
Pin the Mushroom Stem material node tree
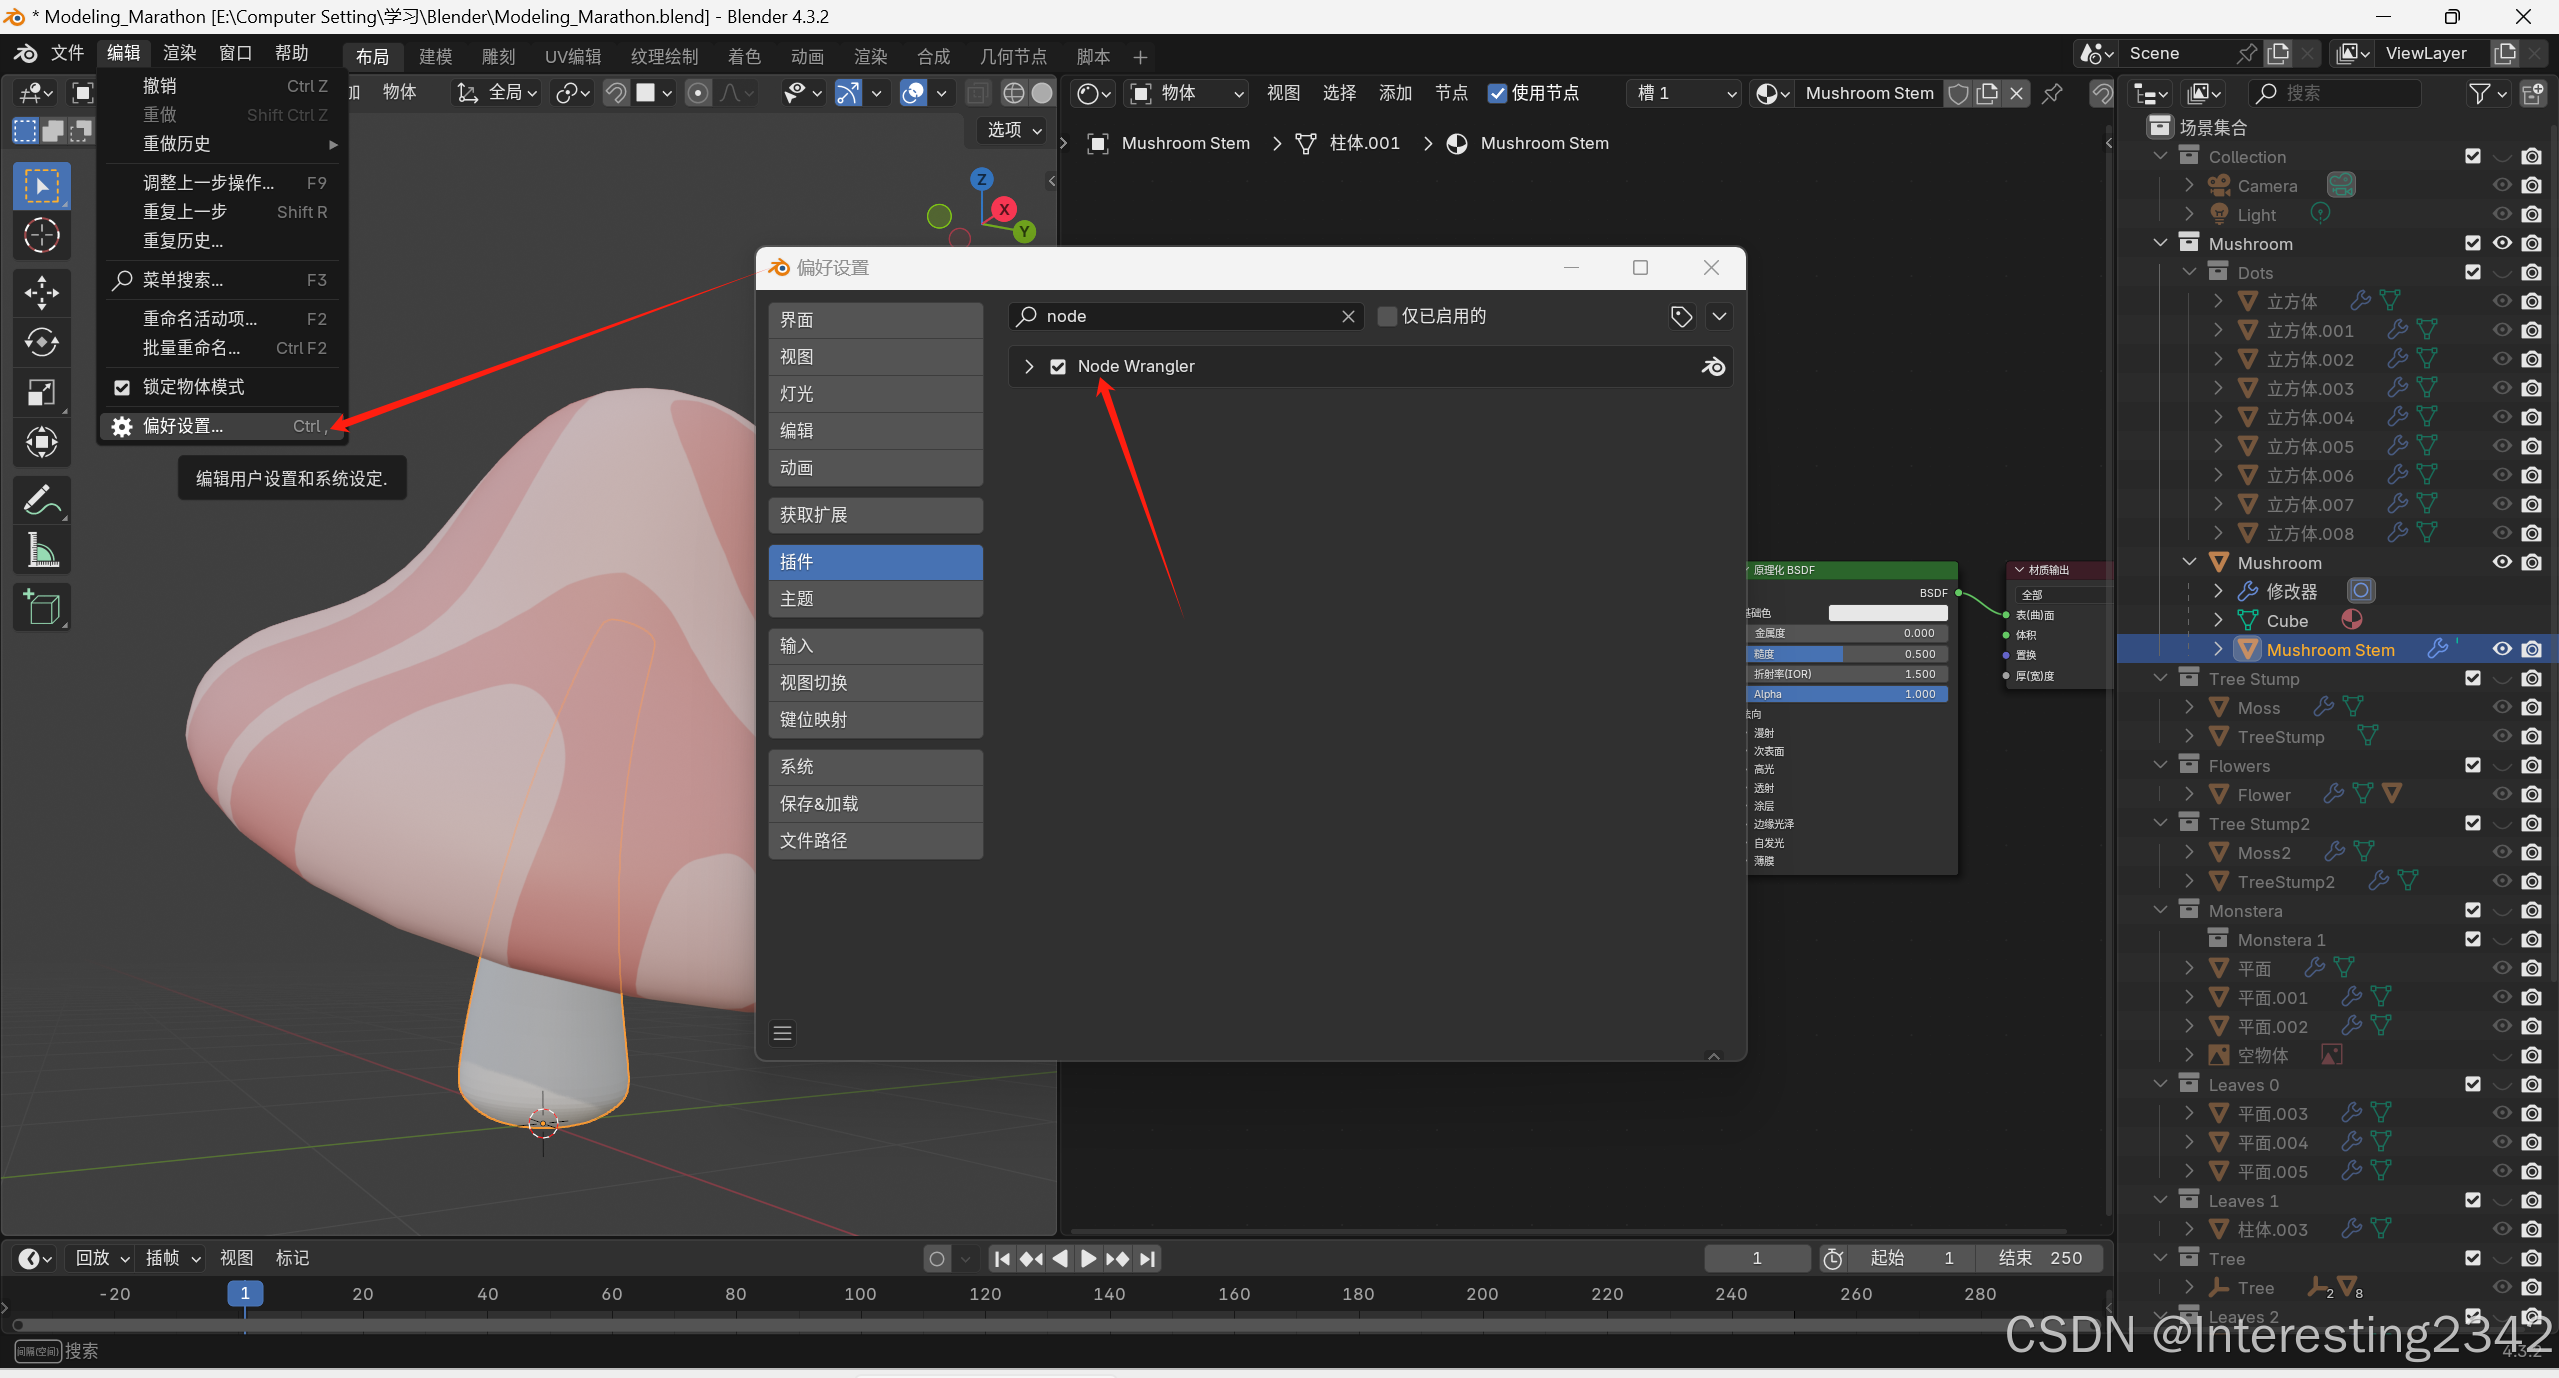(2052, 93)
